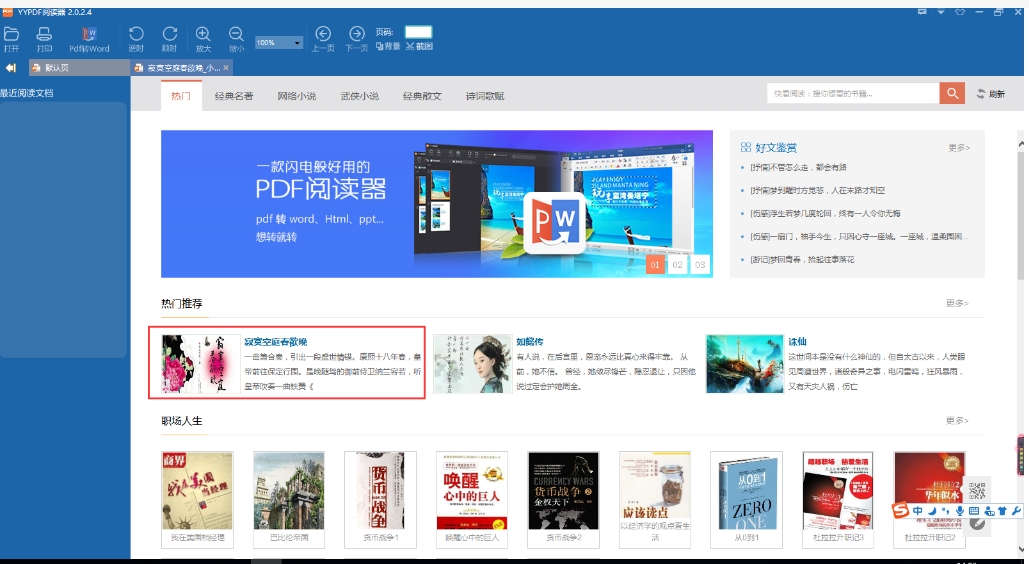Open book cover 货币战争1
This screenshot has width=1029, height=564.
pyautogui.click(x=381, y=490)
